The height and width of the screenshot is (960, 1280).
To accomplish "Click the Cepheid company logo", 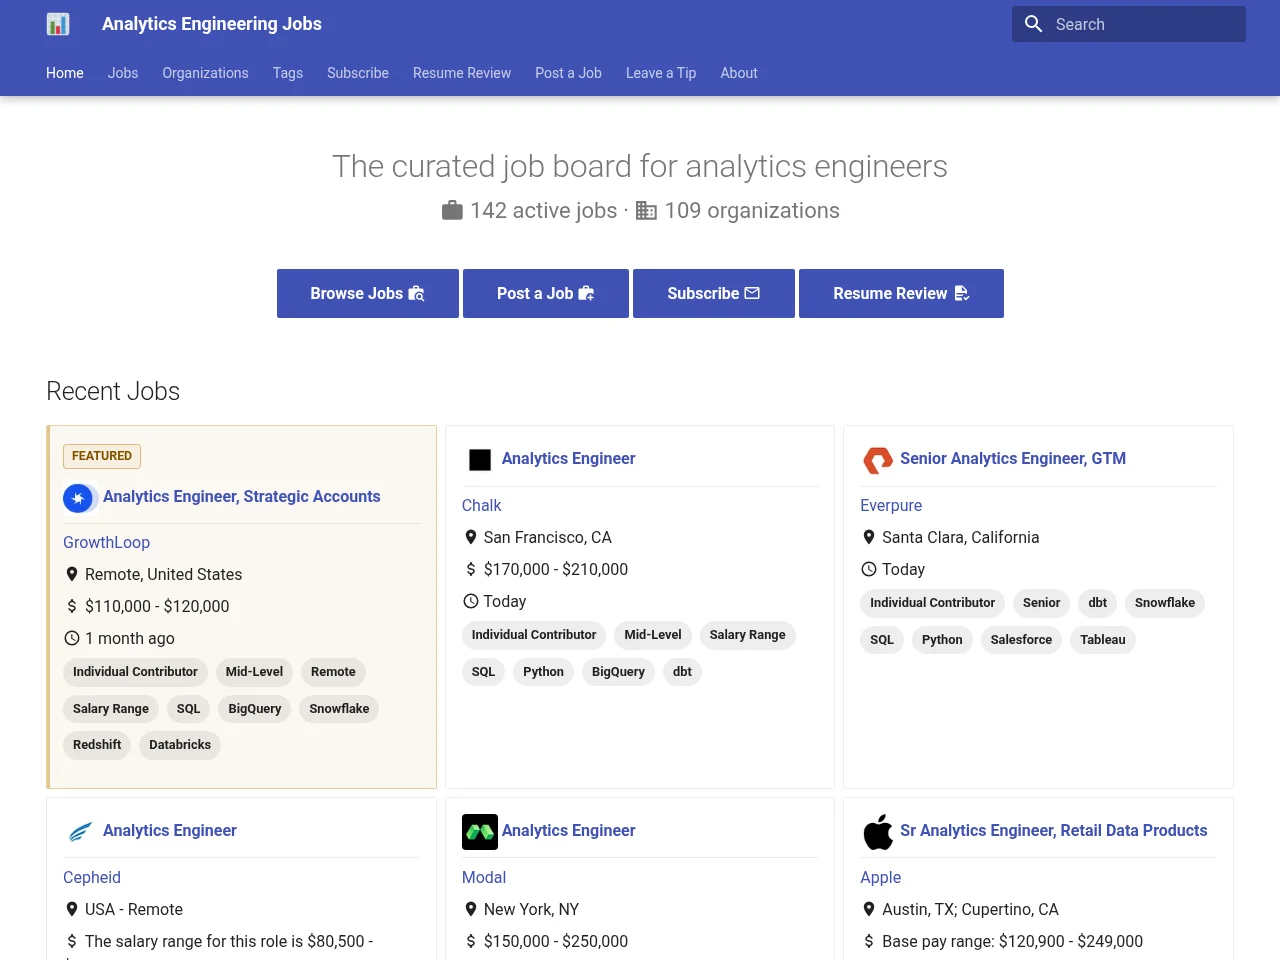I will [79, 831].
